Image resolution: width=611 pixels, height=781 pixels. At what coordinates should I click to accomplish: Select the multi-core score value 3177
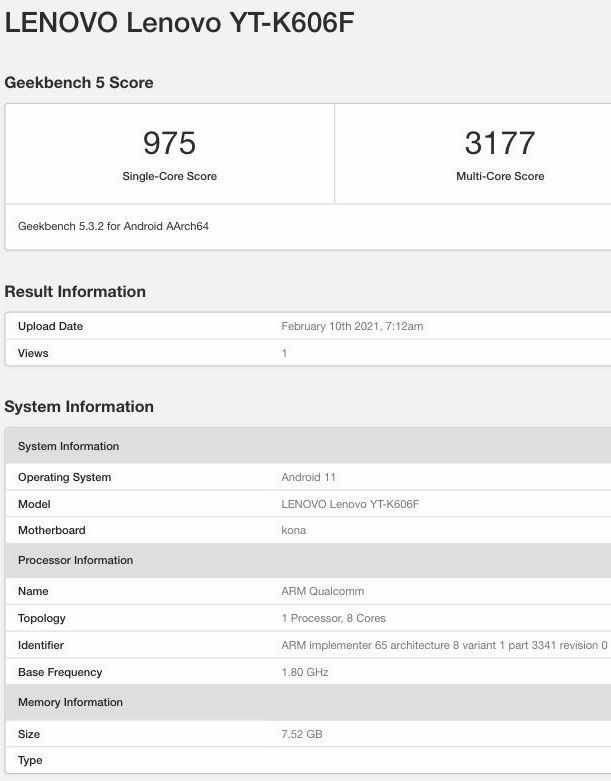500,143
